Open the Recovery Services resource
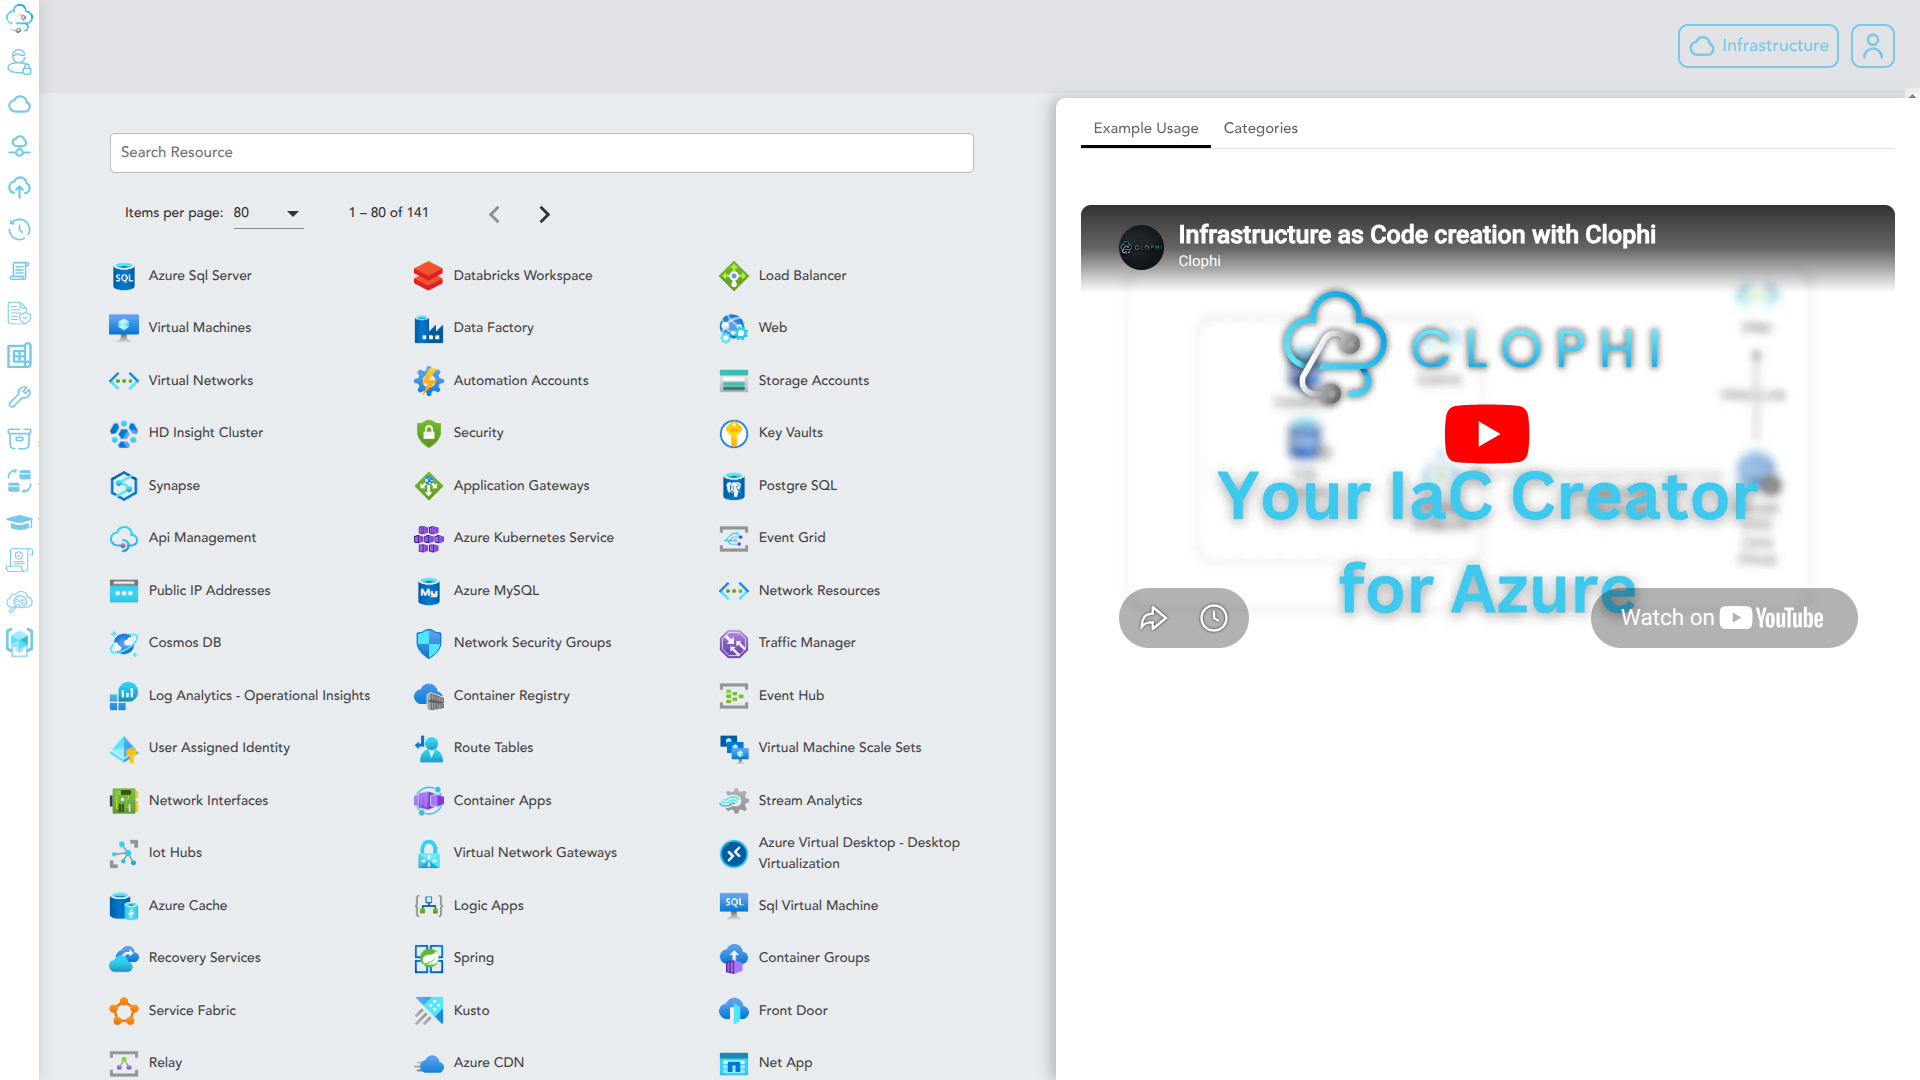 204,958
